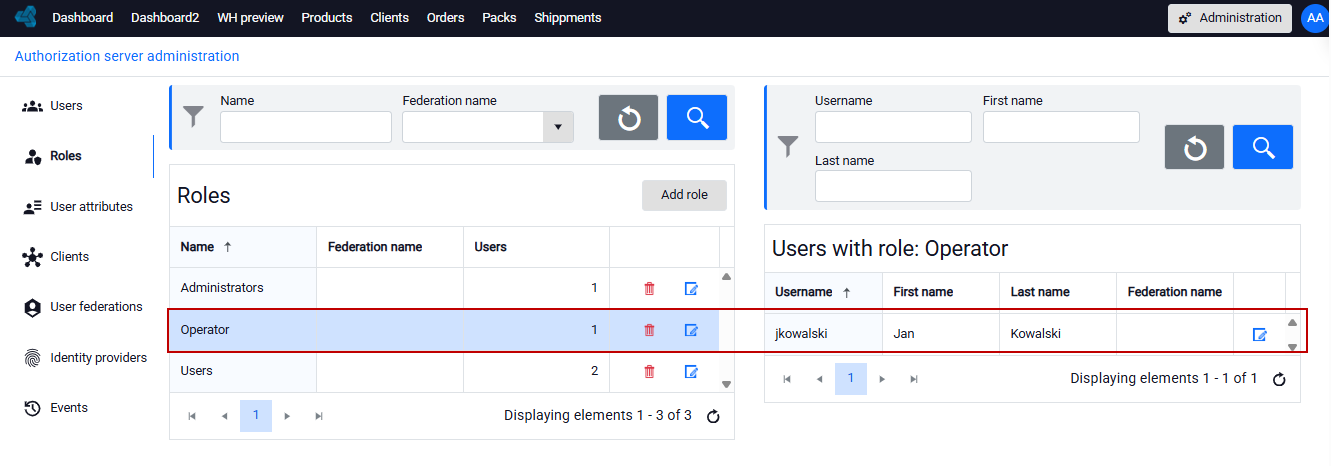The width and height of the screenshot is (1331, 466).
Task: Delete the Administrators role
Action: [x=649, y=288]
